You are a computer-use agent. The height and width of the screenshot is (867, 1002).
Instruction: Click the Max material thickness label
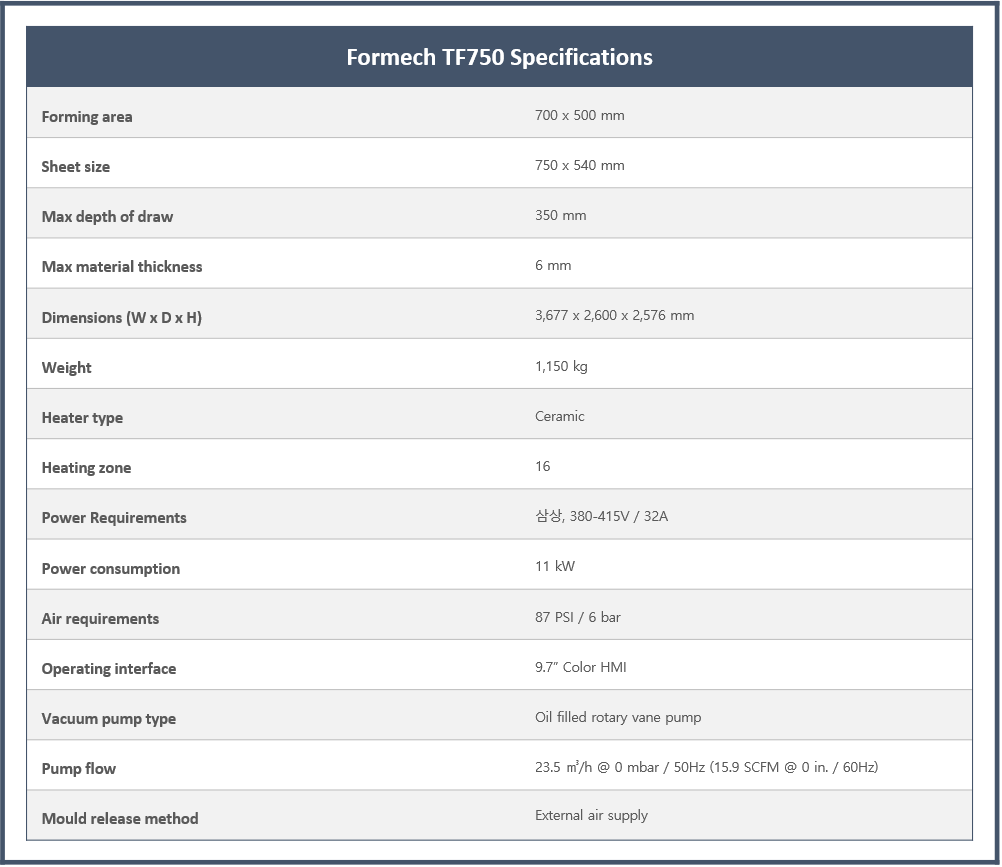[x=122, y=266]
